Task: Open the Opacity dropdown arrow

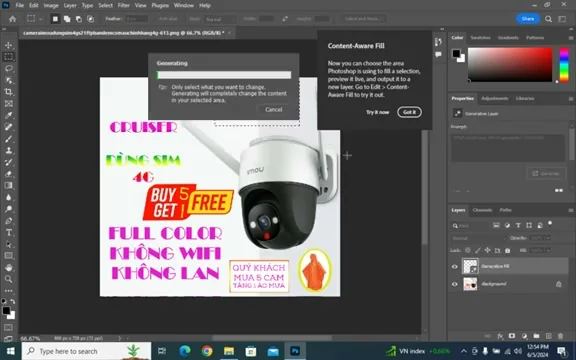Action: tap(548, 238)
